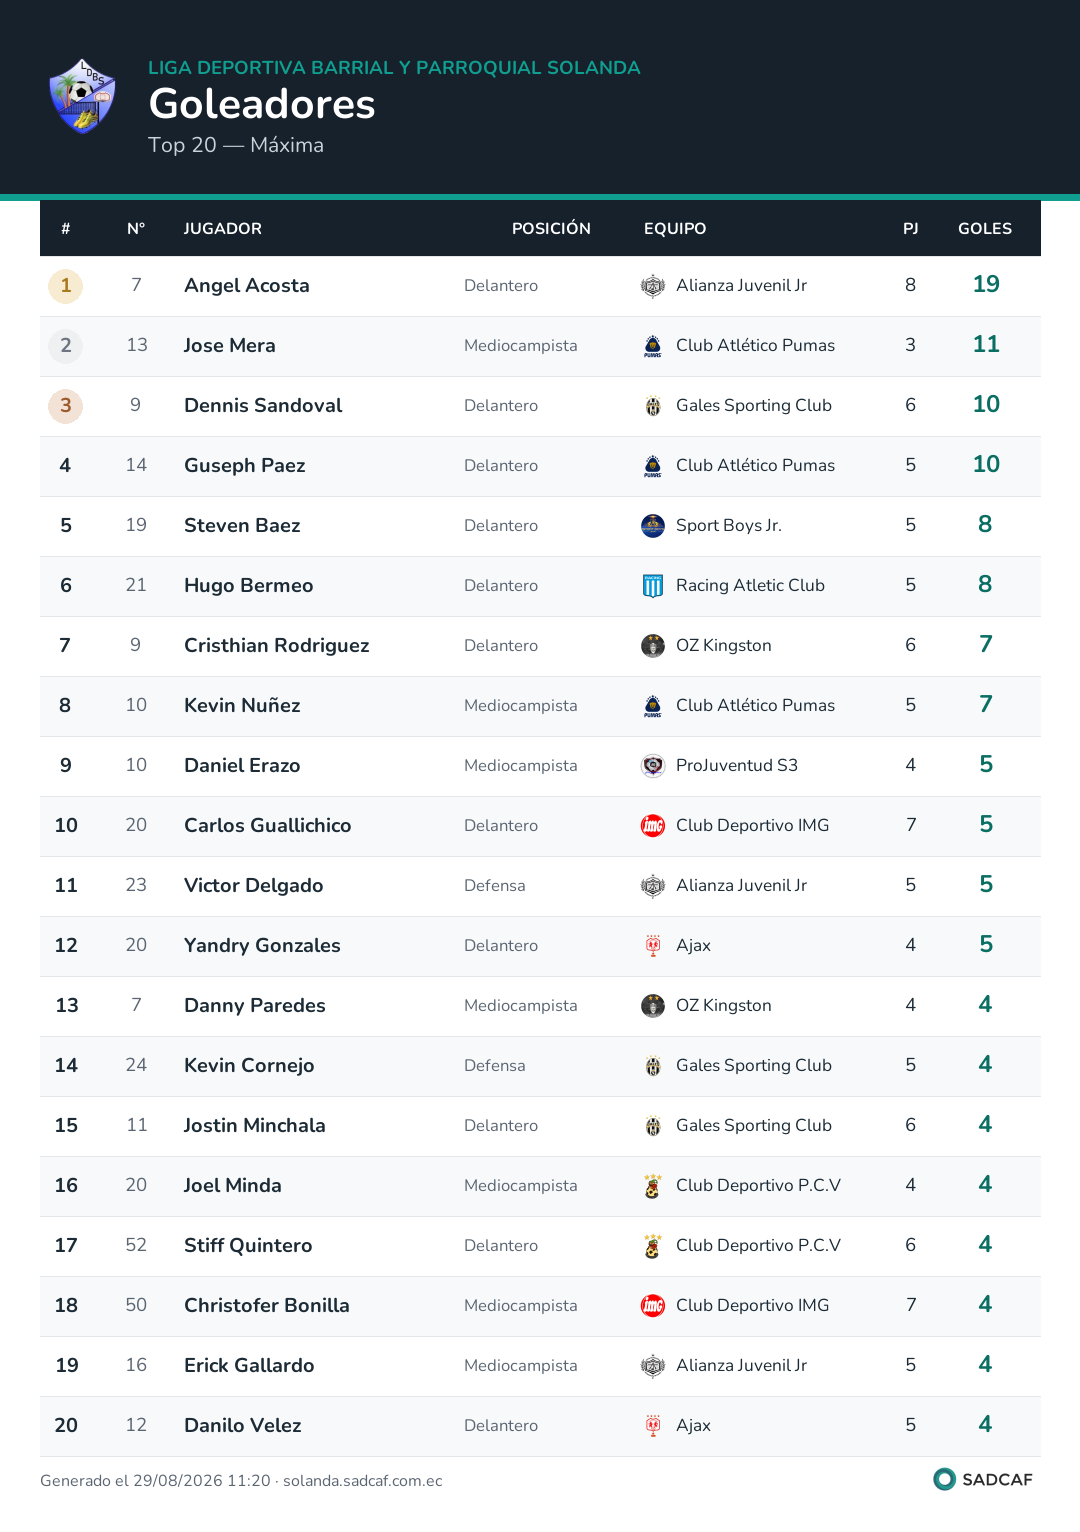Select player name Dennis Sandoval
The width and height of the screenshot is (1080, 1532).
(263, 405)
